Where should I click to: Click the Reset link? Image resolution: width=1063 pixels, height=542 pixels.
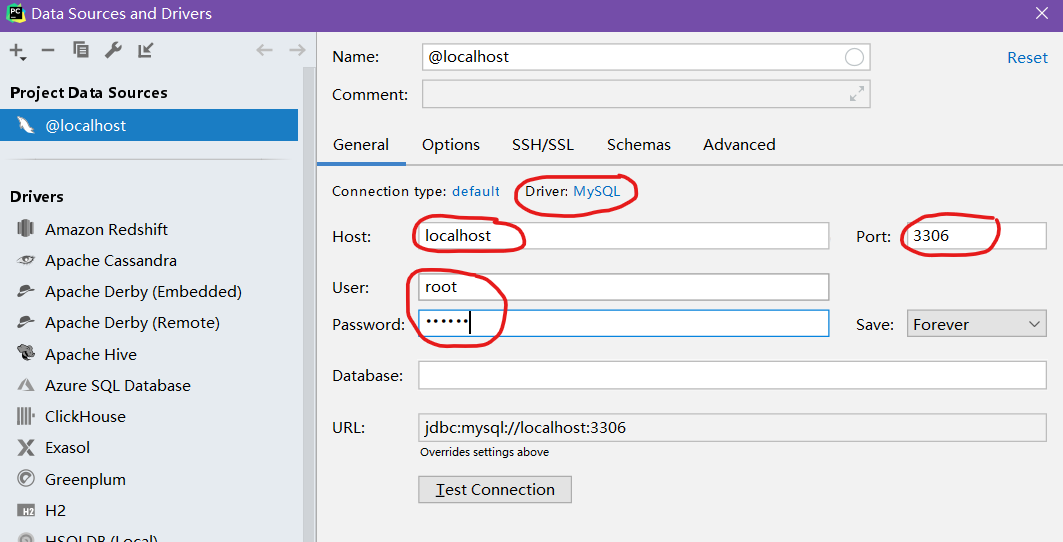pos(1027,58)
